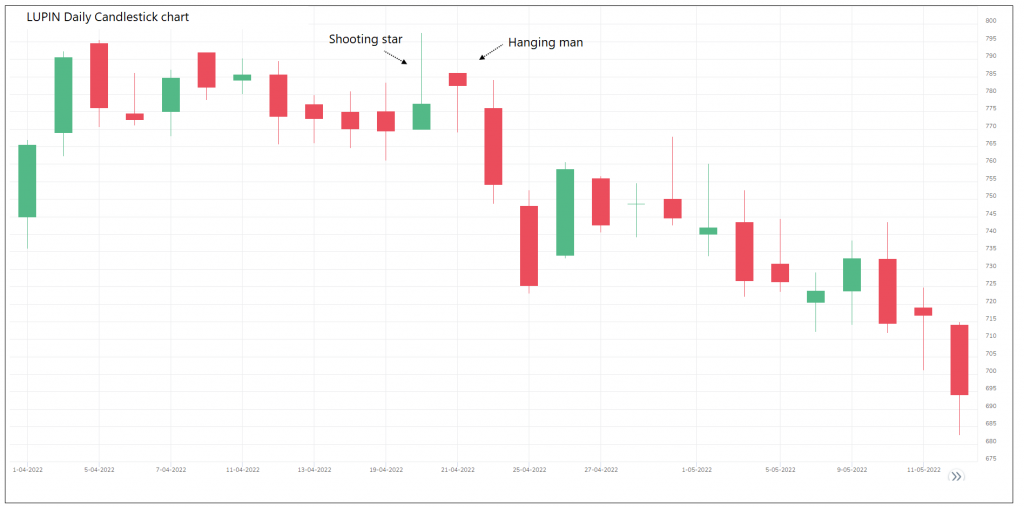Image resolution: width=1024 pixels, height=507 pixels.
Task: Click the 11-05-2022 date axis label
Action: tap(923, 469)
